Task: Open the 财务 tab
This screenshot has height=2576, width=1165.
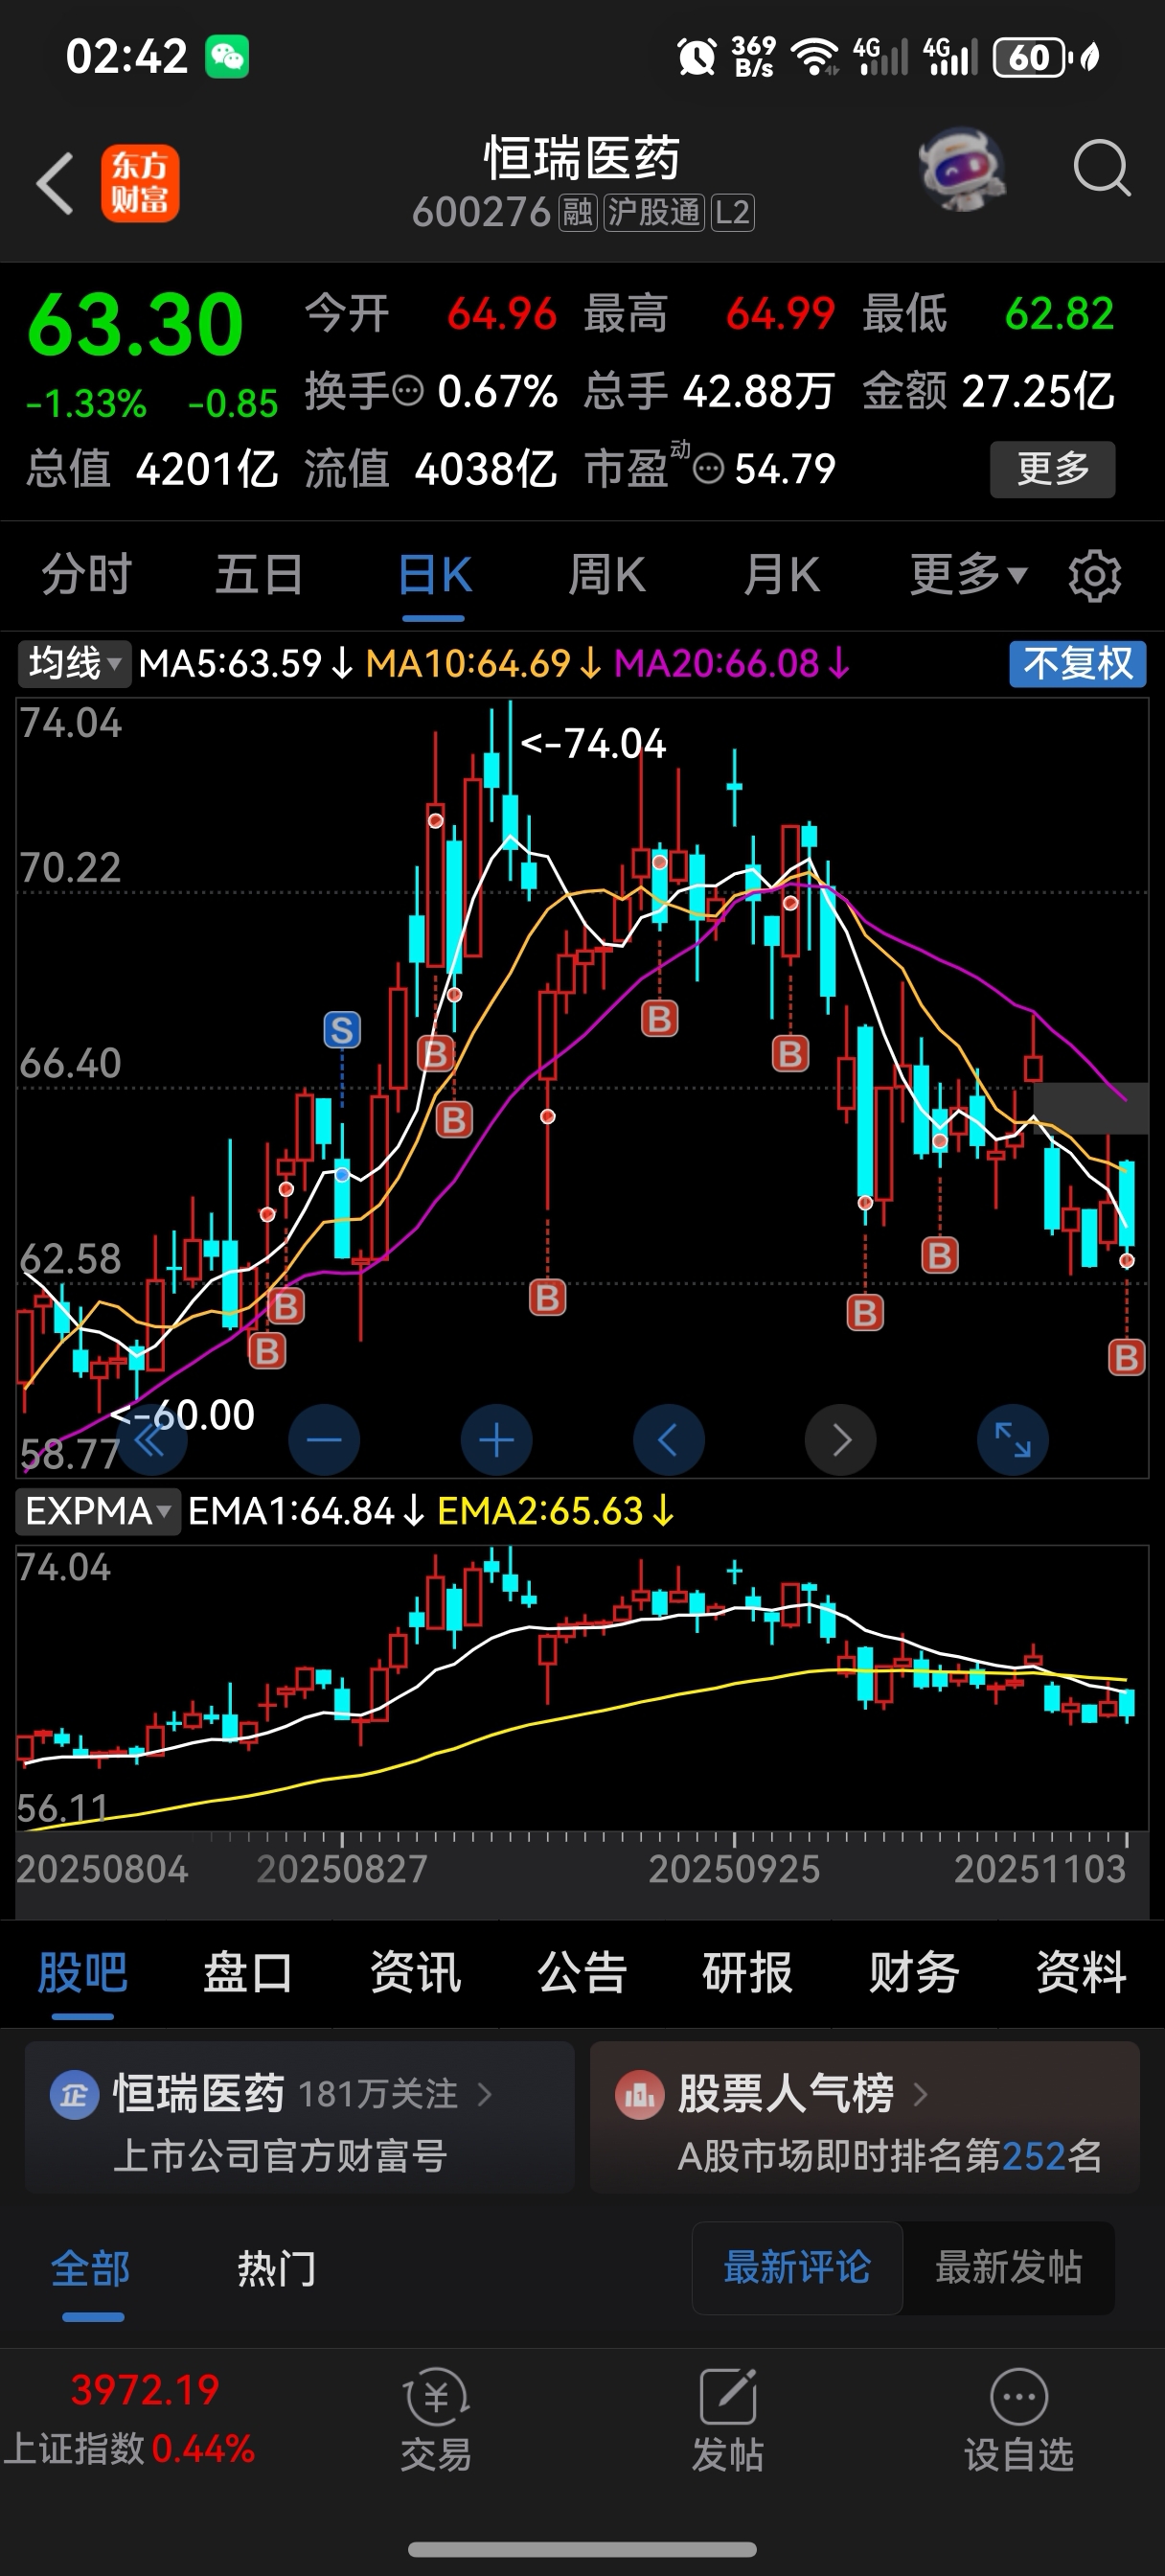Action: pos(914,1972)
